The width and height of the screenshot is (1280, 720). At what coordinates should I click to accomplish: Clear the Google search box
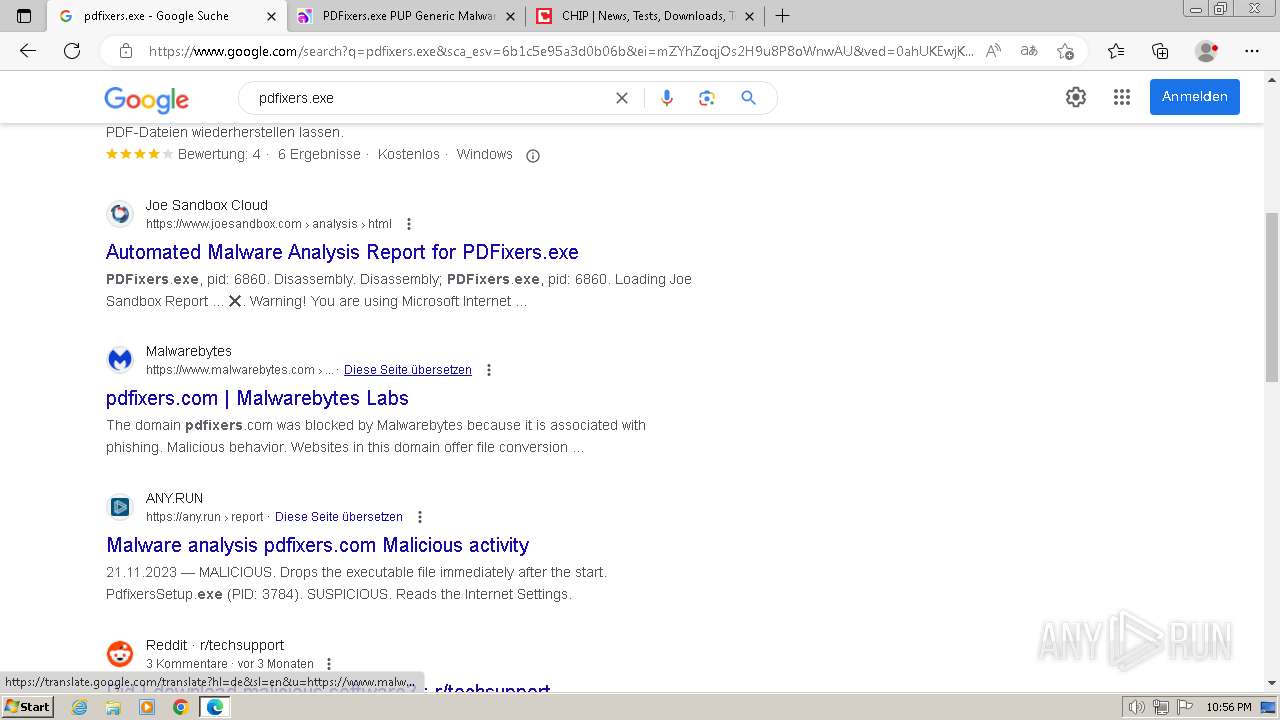point(622,98)
